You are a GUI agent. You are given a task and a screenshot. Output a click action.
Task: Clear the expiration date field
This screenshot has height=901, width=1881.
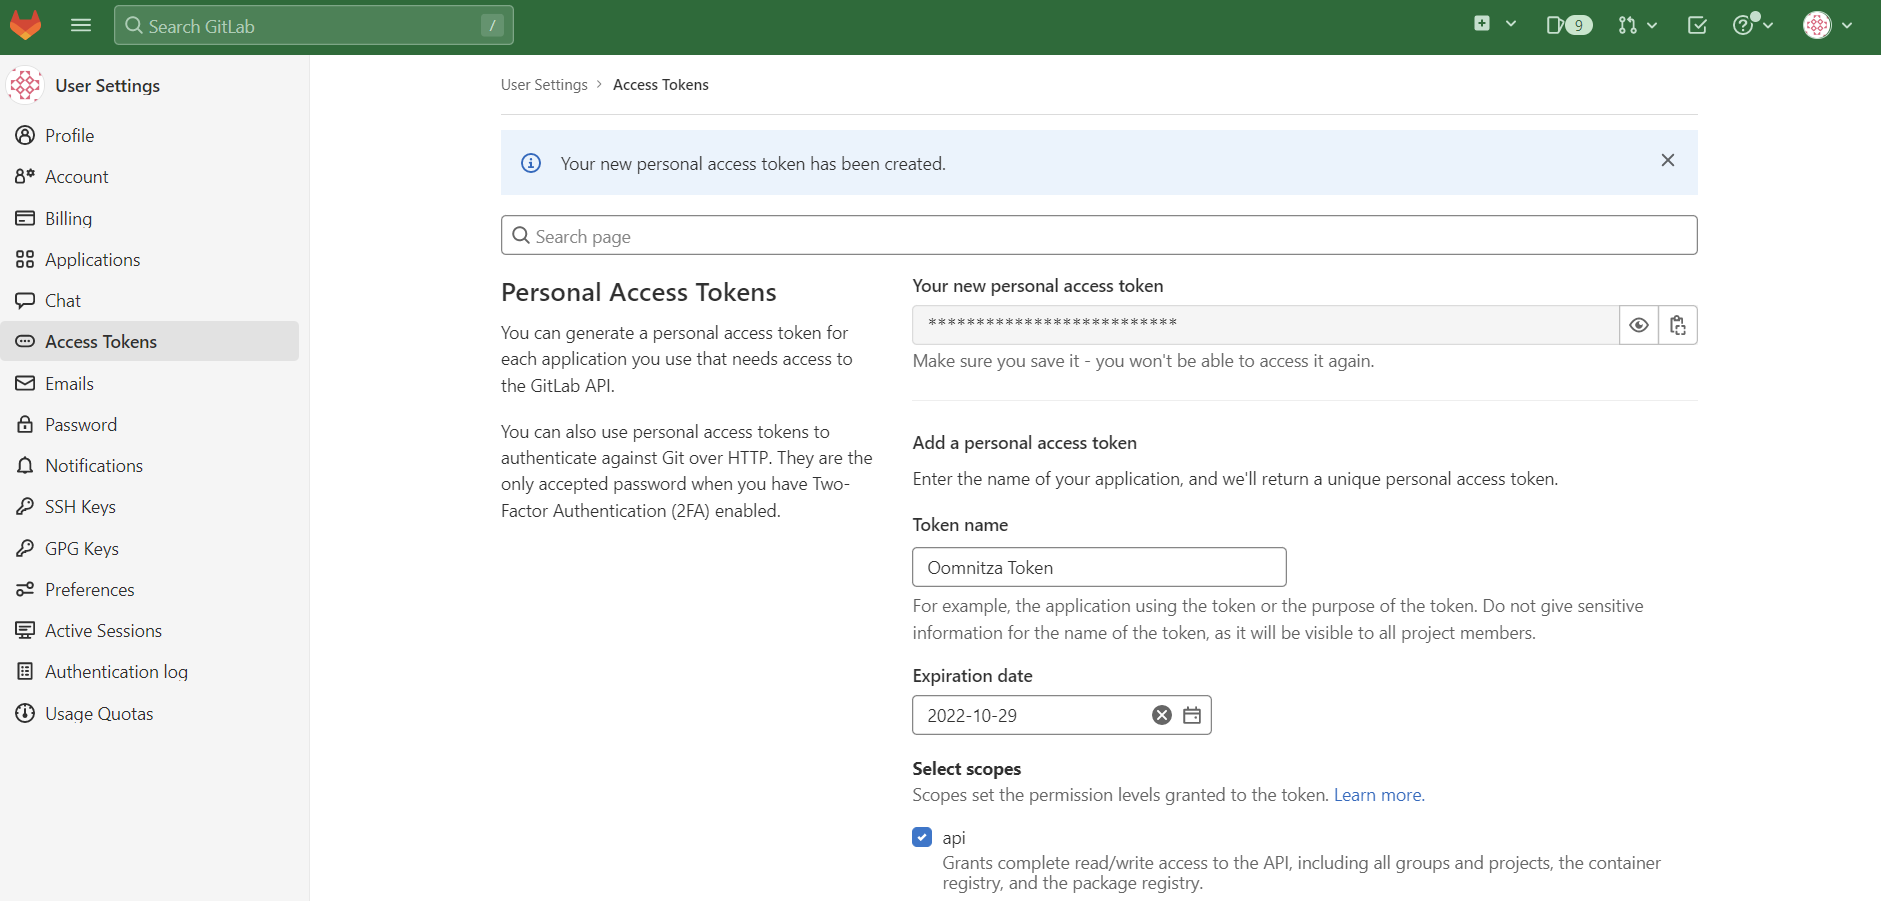[x=1160, y=714]
